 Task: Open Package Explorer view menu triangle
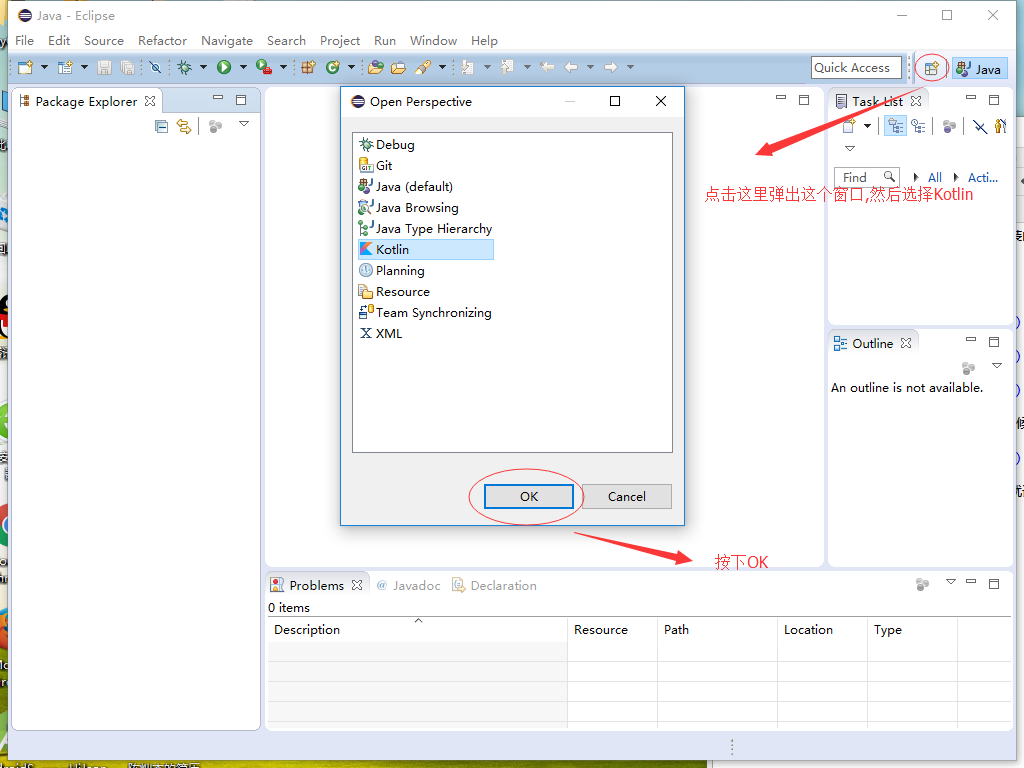[x=244, y=123]
